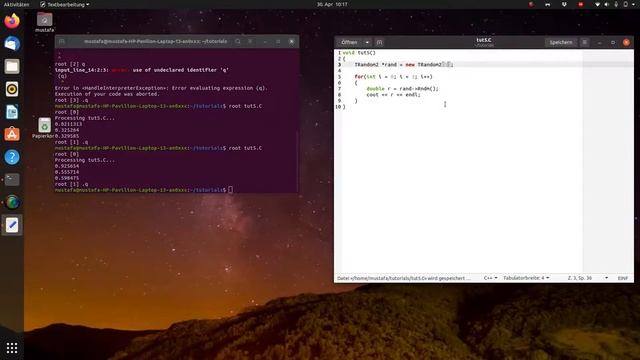Viewport: 640px width, 360px height.
Task: Click the 'double r = rand' line
Action: point(402,89)
